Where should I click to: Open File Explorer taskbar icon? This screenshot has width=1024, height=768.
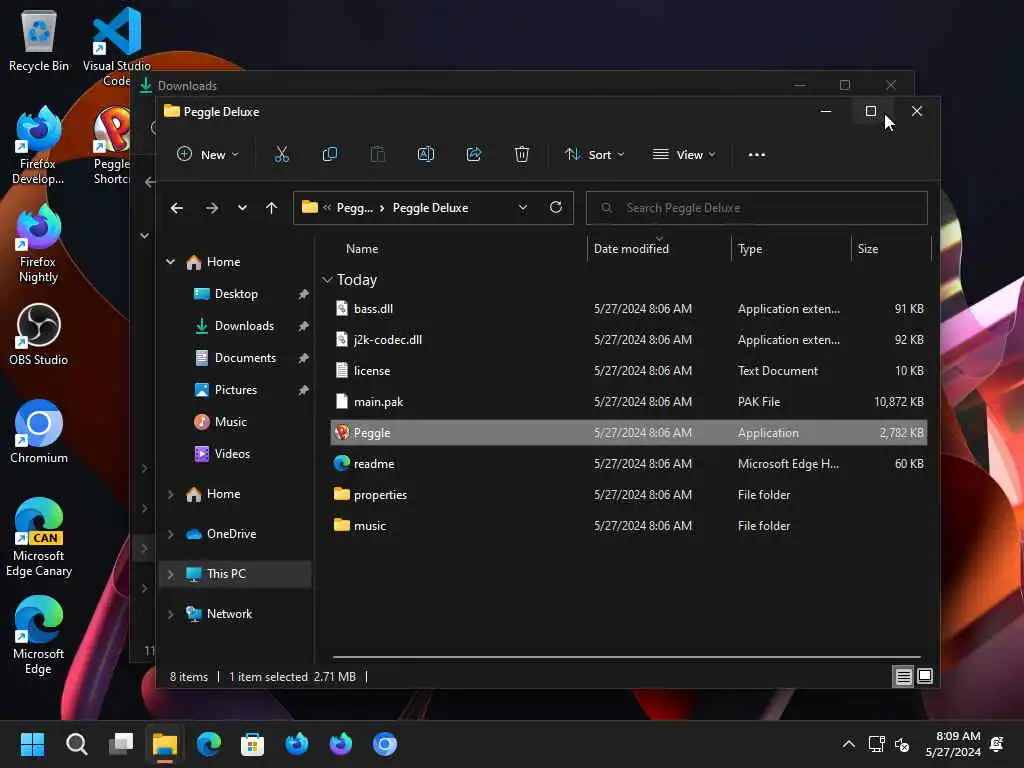(x=165, y=744)
